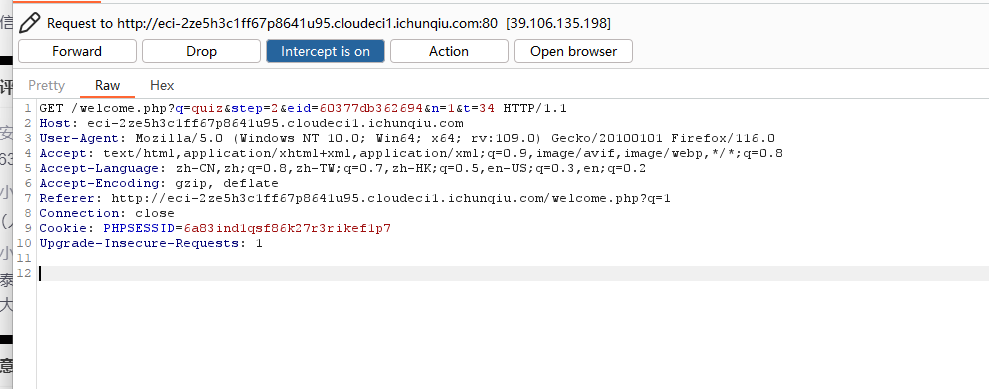Switch to the Hex tab
The image size is (989, 389).
pyautogui.click(x=162, y=85)
